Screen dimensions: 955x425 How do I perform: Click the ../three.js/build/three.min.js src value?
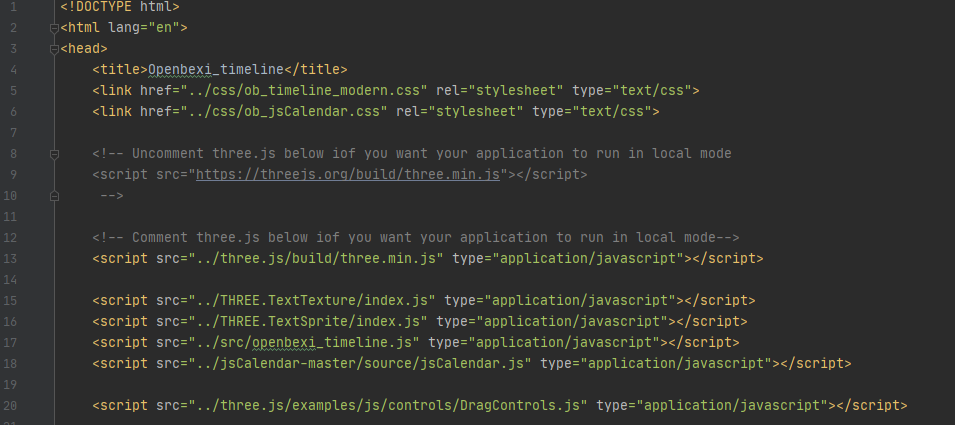click(316, 258)
